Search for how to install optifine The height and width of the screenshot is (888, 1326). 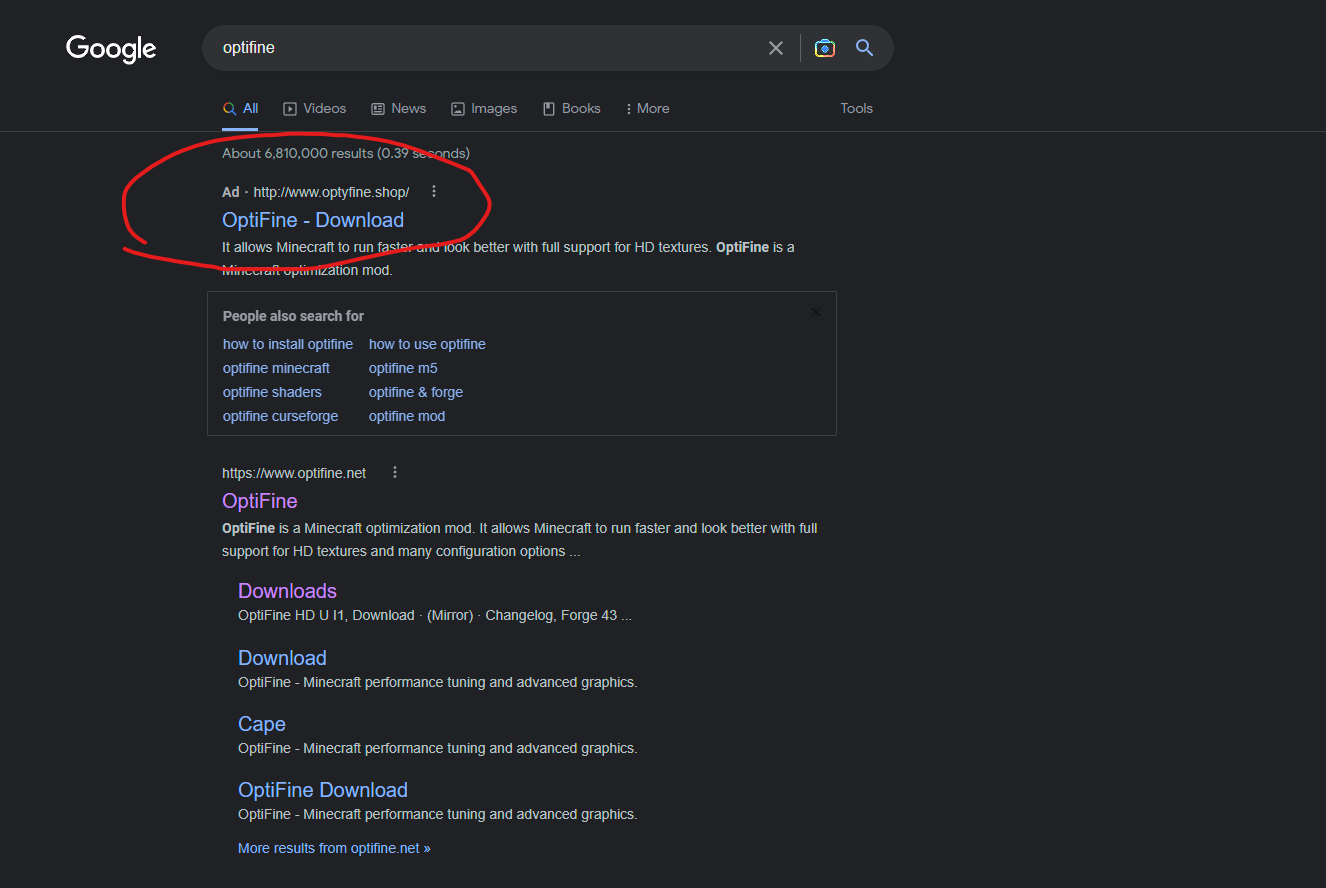(x=288, y=344)
